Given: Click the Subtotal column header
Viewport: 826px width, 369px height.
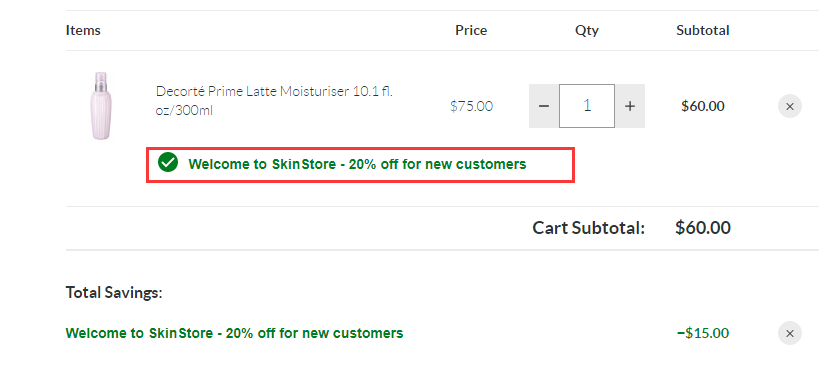Looking at the screenshot, I should [x=703, y=31].
